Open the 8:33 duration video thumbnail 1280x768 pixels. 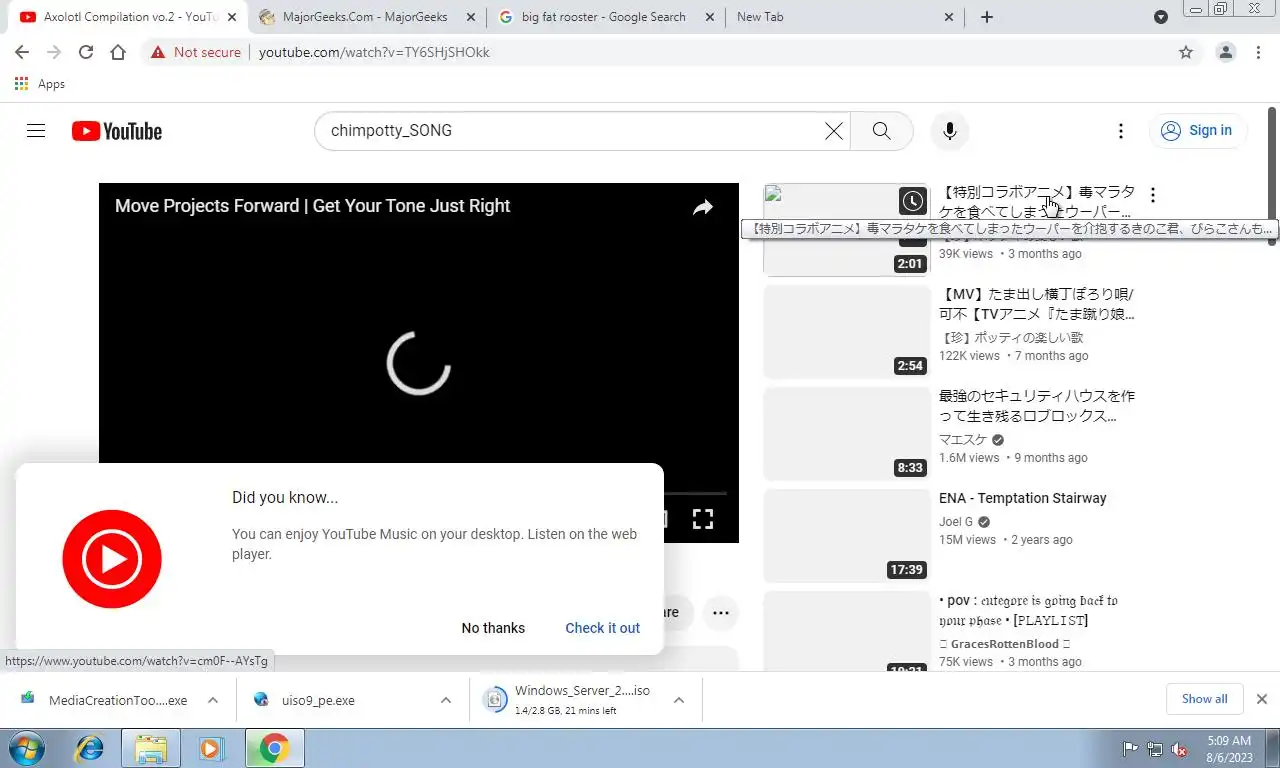tap(847, 434)
